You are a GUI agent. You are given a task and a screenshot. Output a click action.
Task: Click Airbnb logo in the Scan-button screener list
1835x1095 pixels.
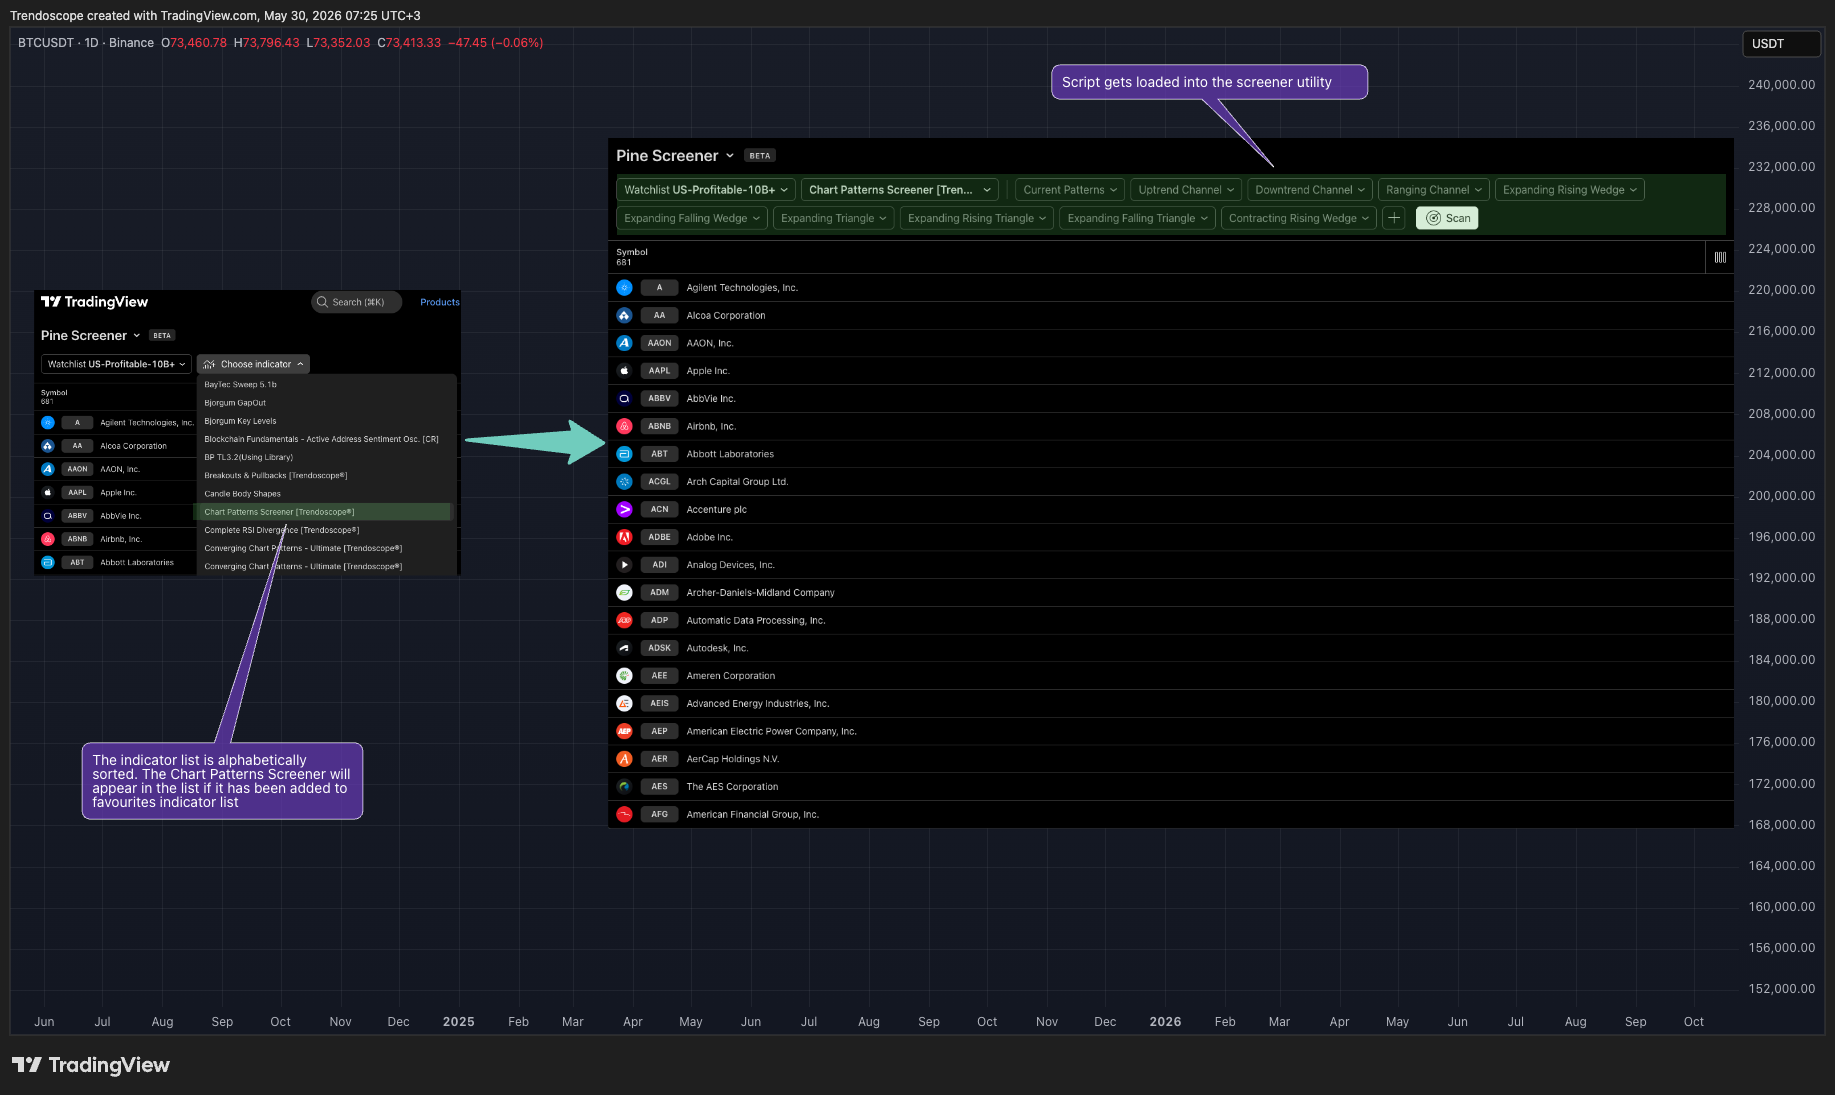(624, 427)
